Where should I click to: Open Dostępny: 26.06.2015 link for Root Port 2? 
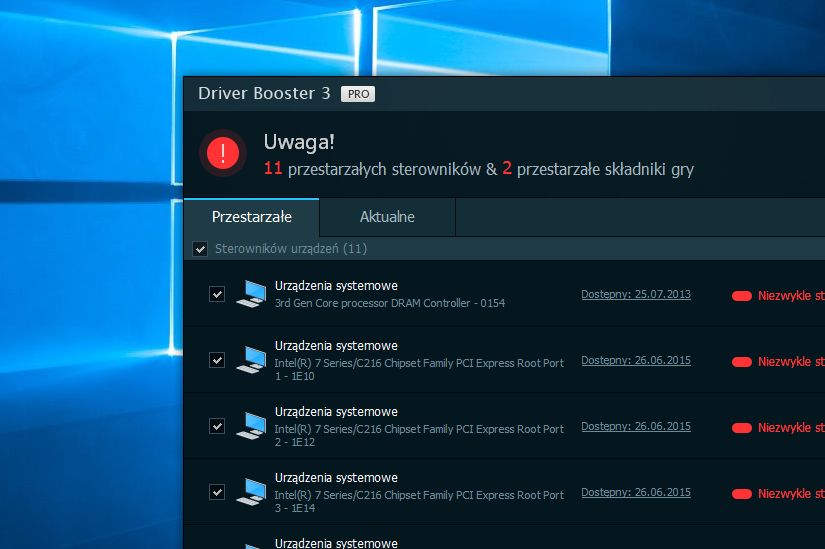pos(636,426)
